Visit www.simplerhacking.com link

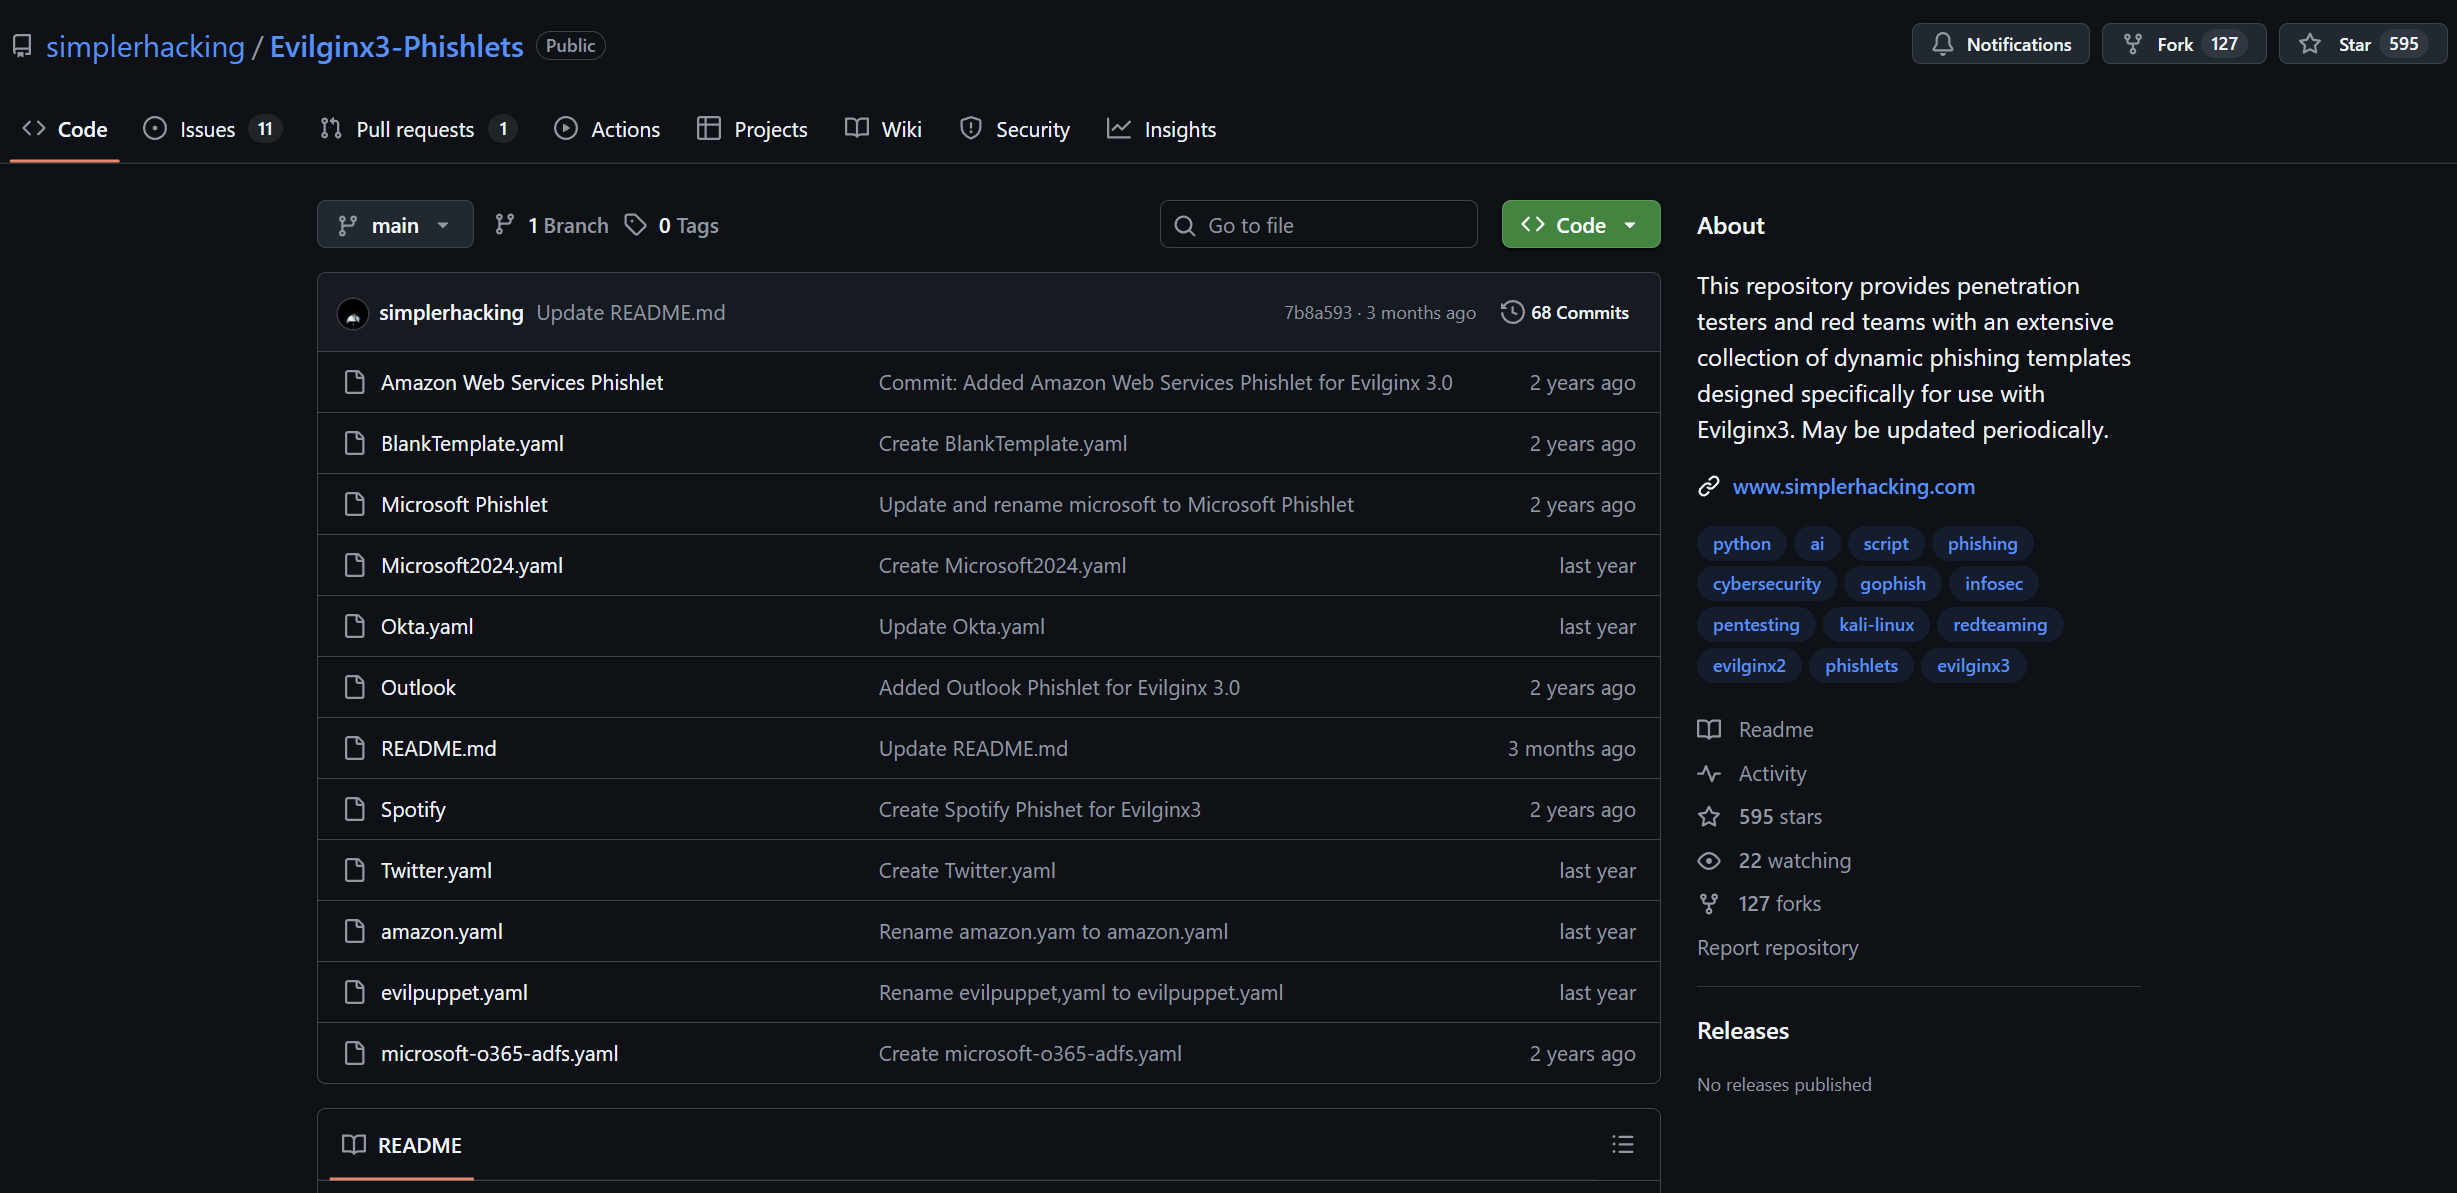[1853, 486]
